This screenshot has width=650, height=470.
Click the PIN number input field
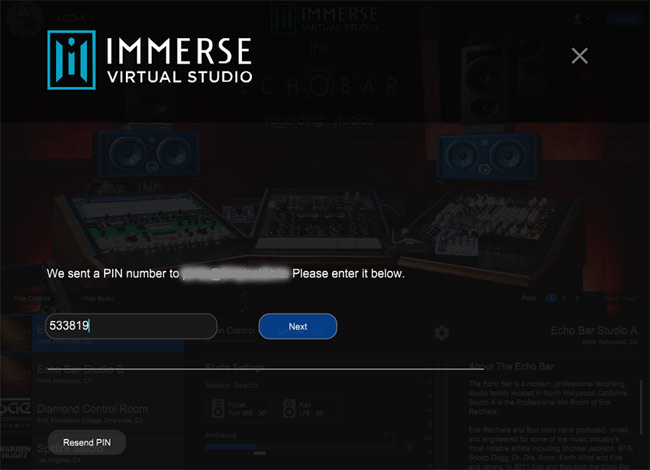pos(131,326)
